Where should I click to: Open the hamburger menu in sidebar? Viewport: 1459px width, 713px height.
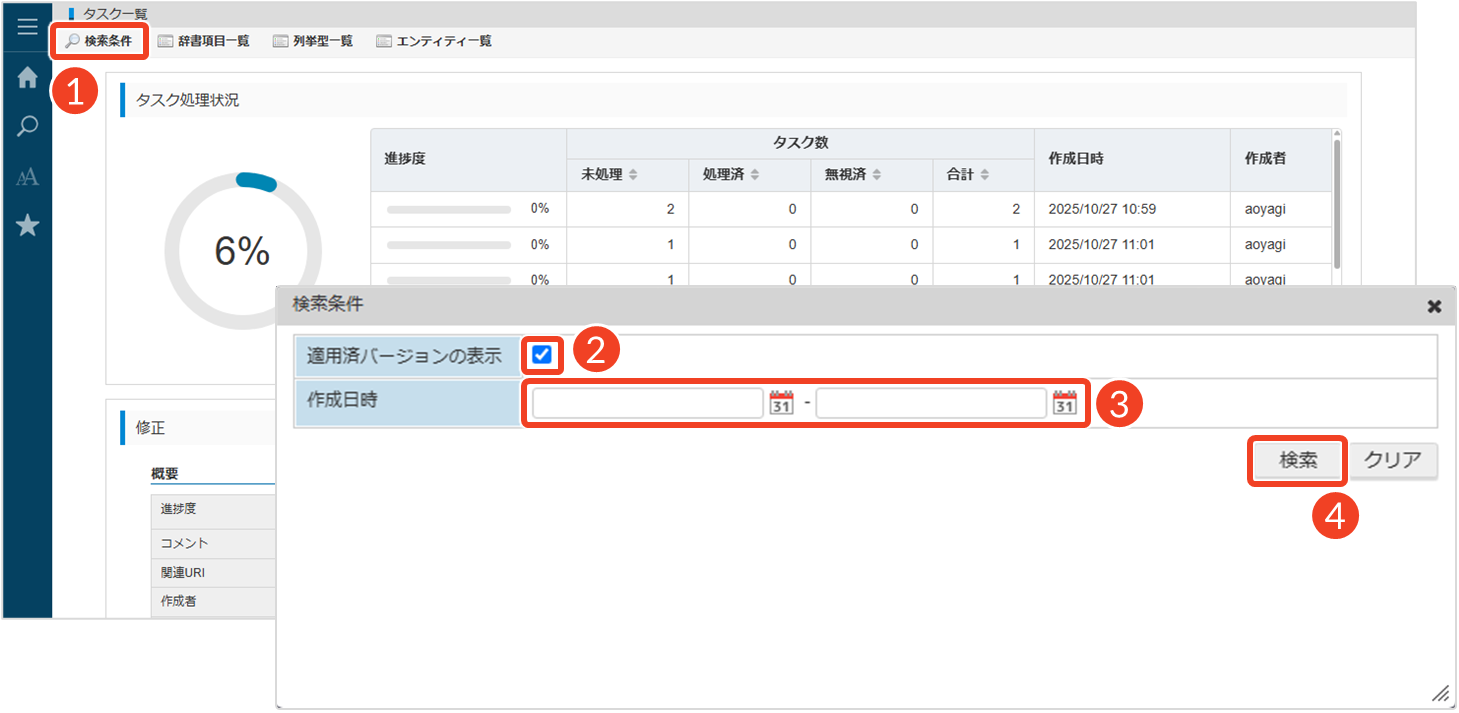(27, 27)
